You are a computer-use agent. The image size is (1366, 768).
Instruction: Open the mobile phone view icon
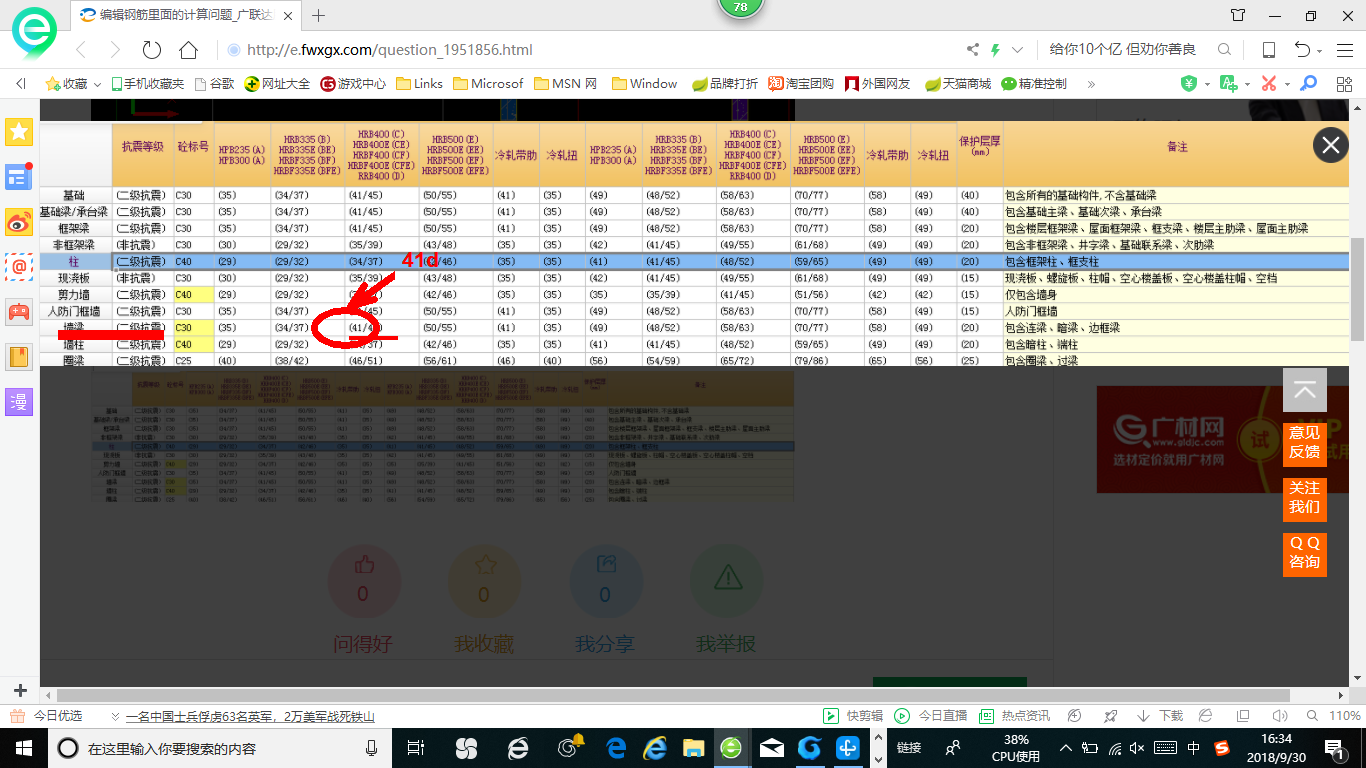coord(1269,50)
